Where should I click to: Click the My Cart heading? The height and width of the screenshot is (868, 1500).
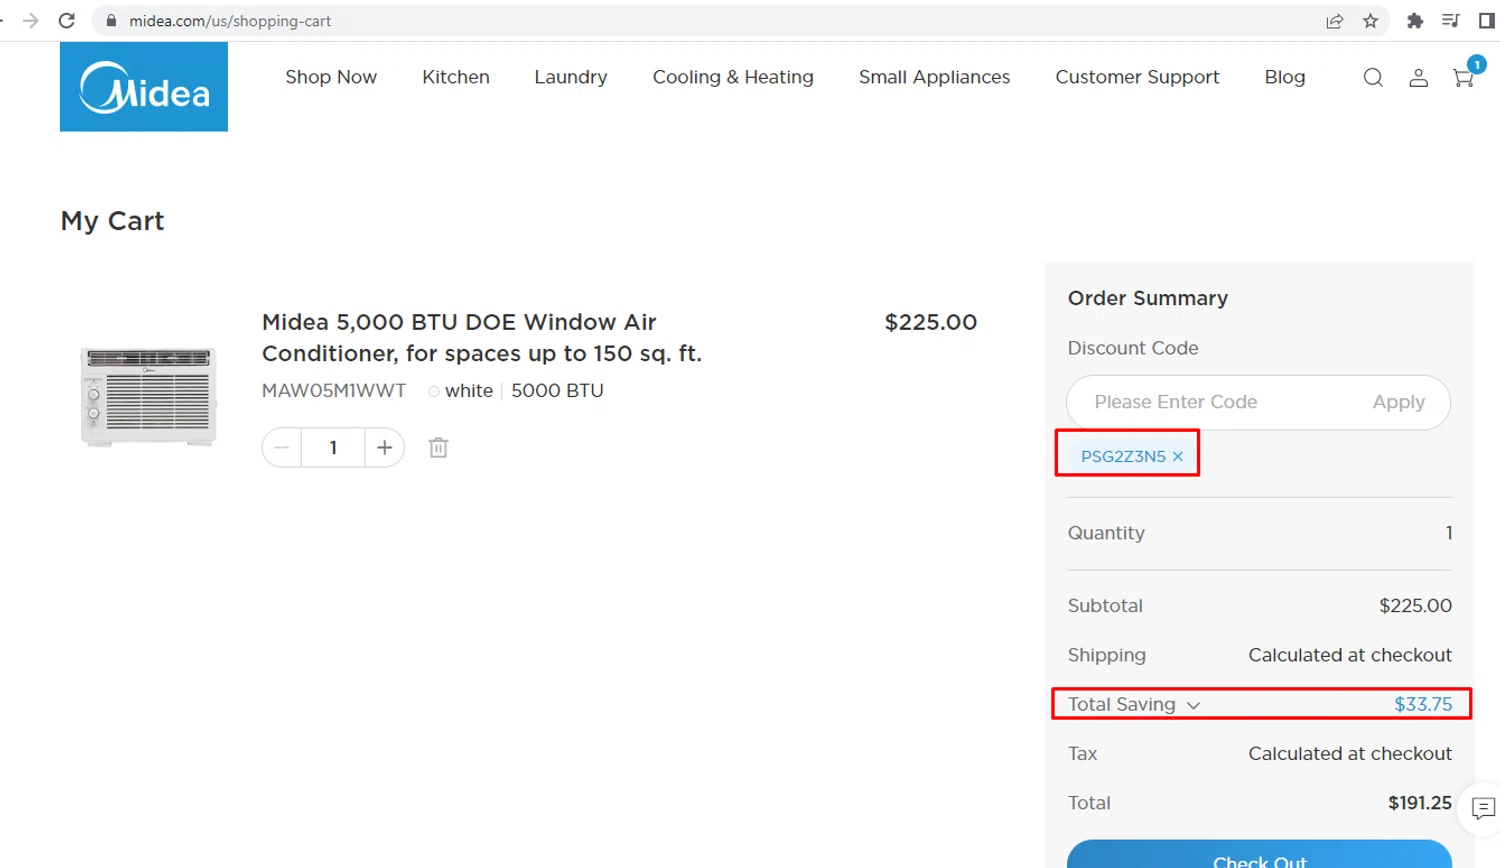(112, 221)
